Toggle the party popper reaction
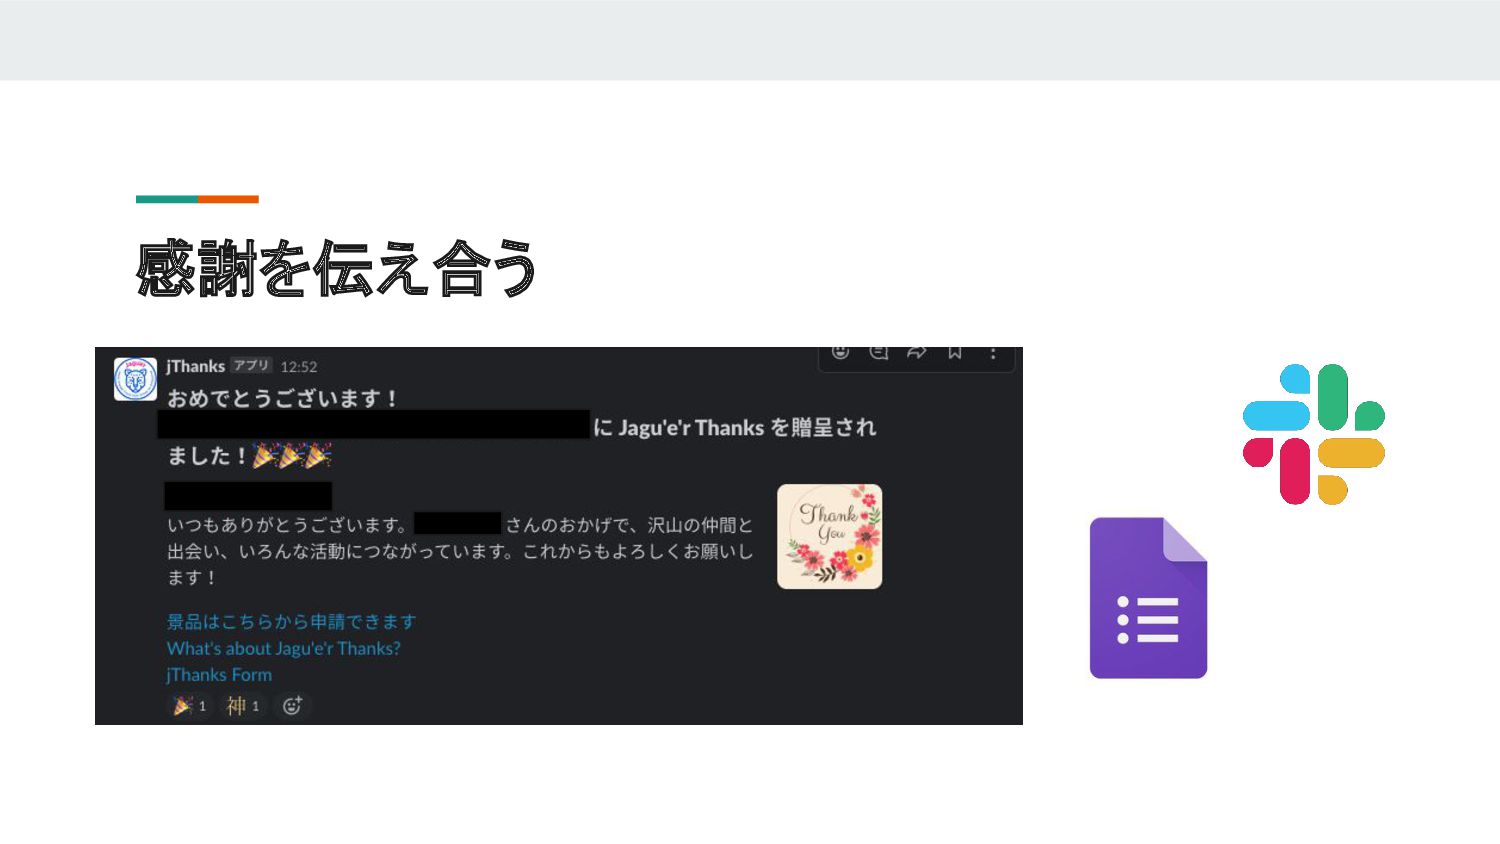Viewport: 1500px width, 844px height. (189, 706)
